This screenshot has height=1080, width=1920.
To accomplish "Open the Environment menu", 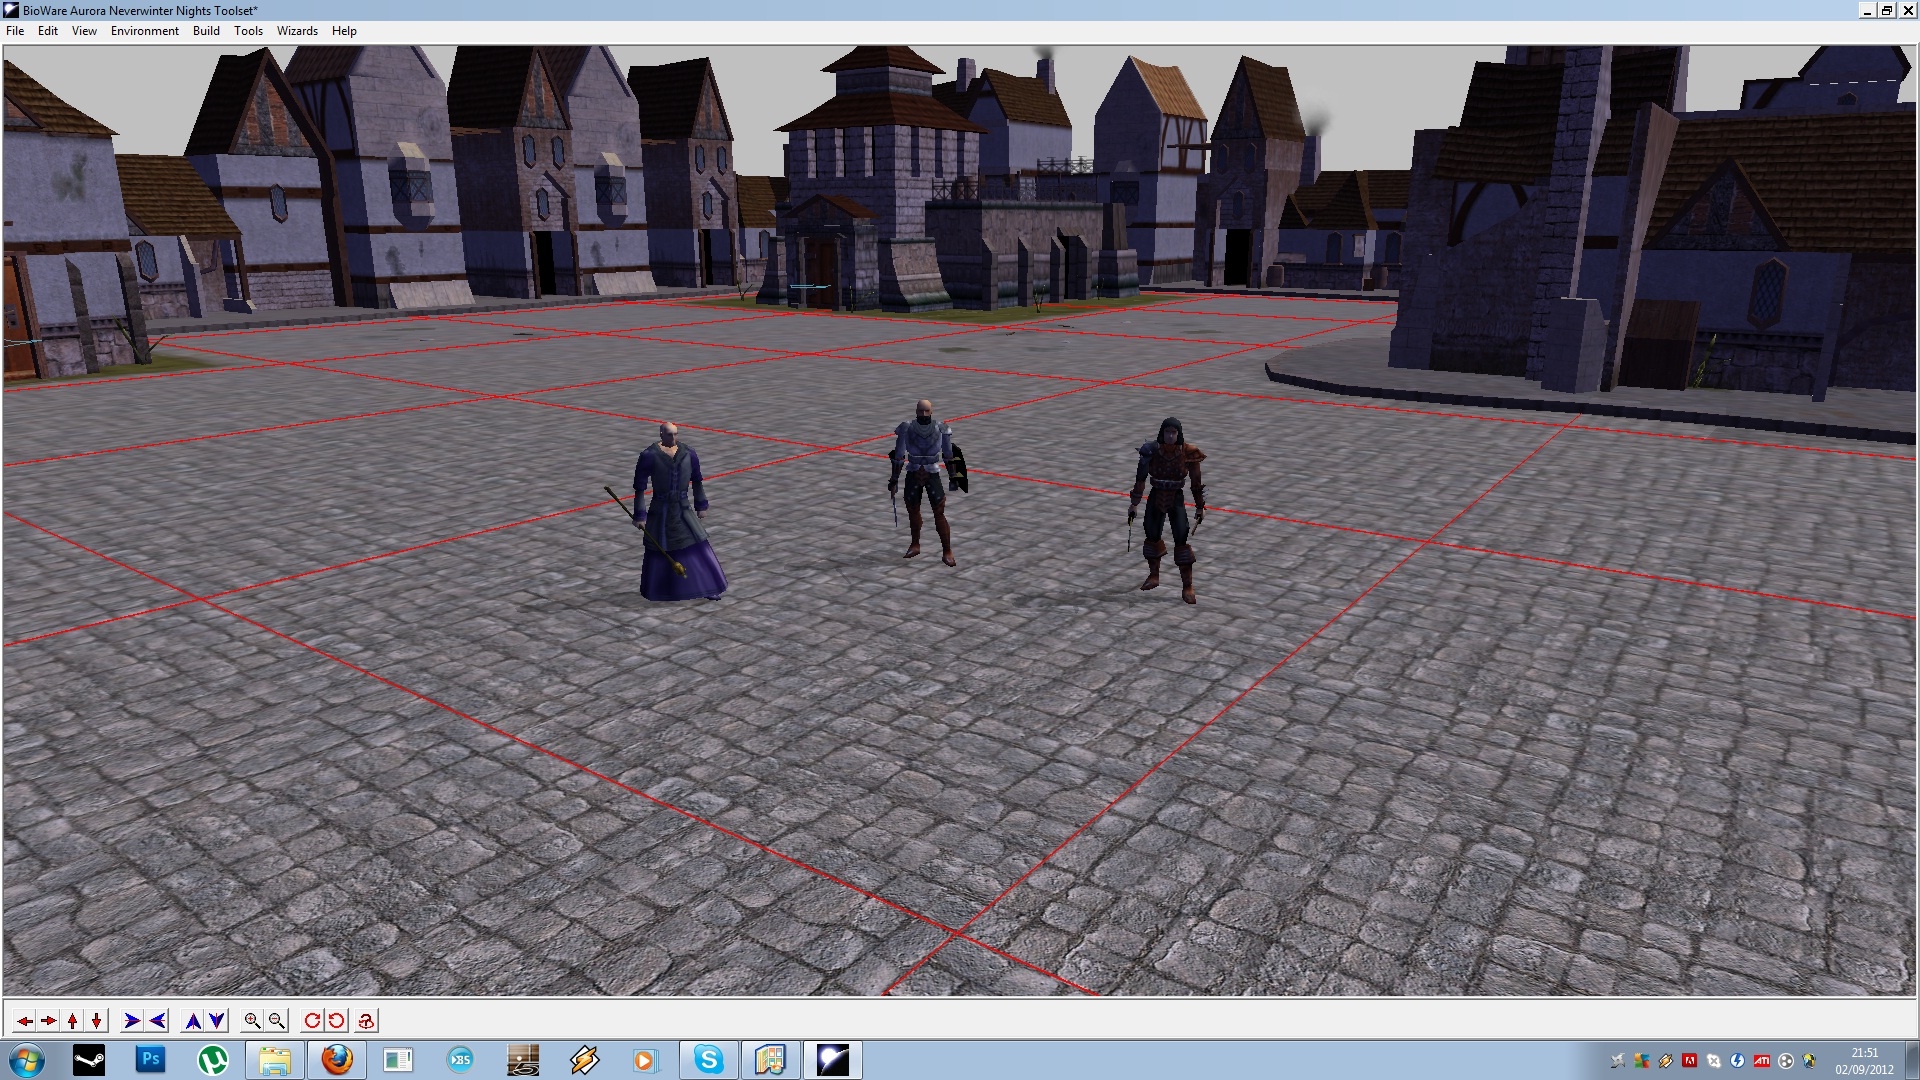I will click(144, 31).
